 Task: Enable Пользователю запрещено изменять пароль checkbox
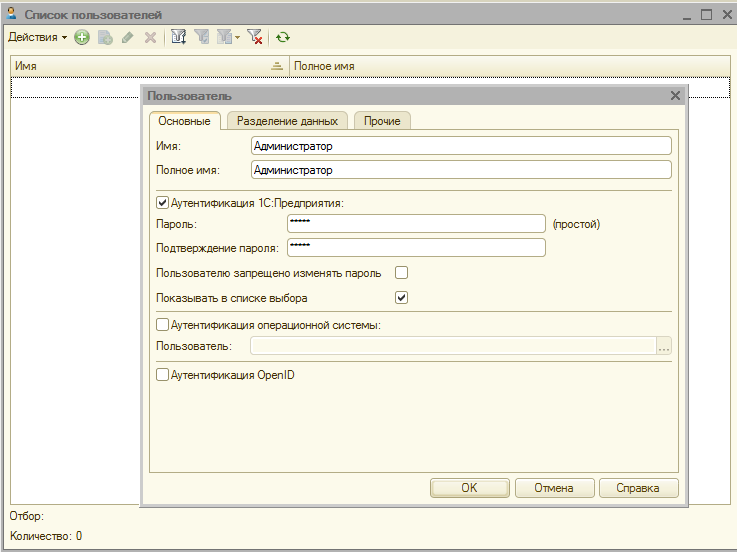tap(402, 273)
